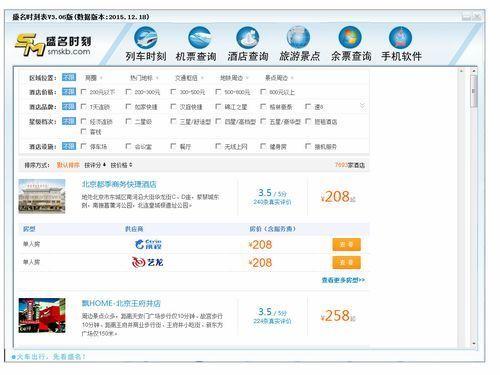Click the 艺龙 eLong supplier logo
The height and width of the screenshot is (375, 500).
pyautogui.click(x=147, y=262)
